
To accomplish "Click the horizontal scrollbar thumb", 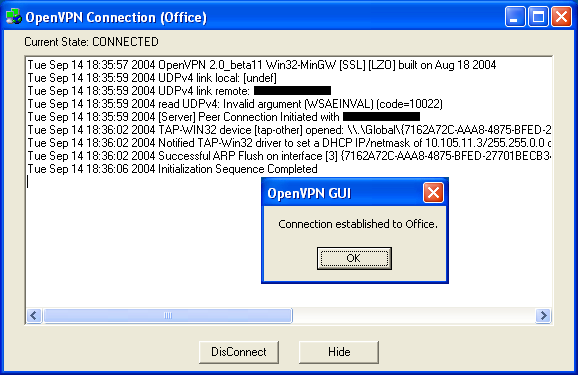I will [168, 316].
